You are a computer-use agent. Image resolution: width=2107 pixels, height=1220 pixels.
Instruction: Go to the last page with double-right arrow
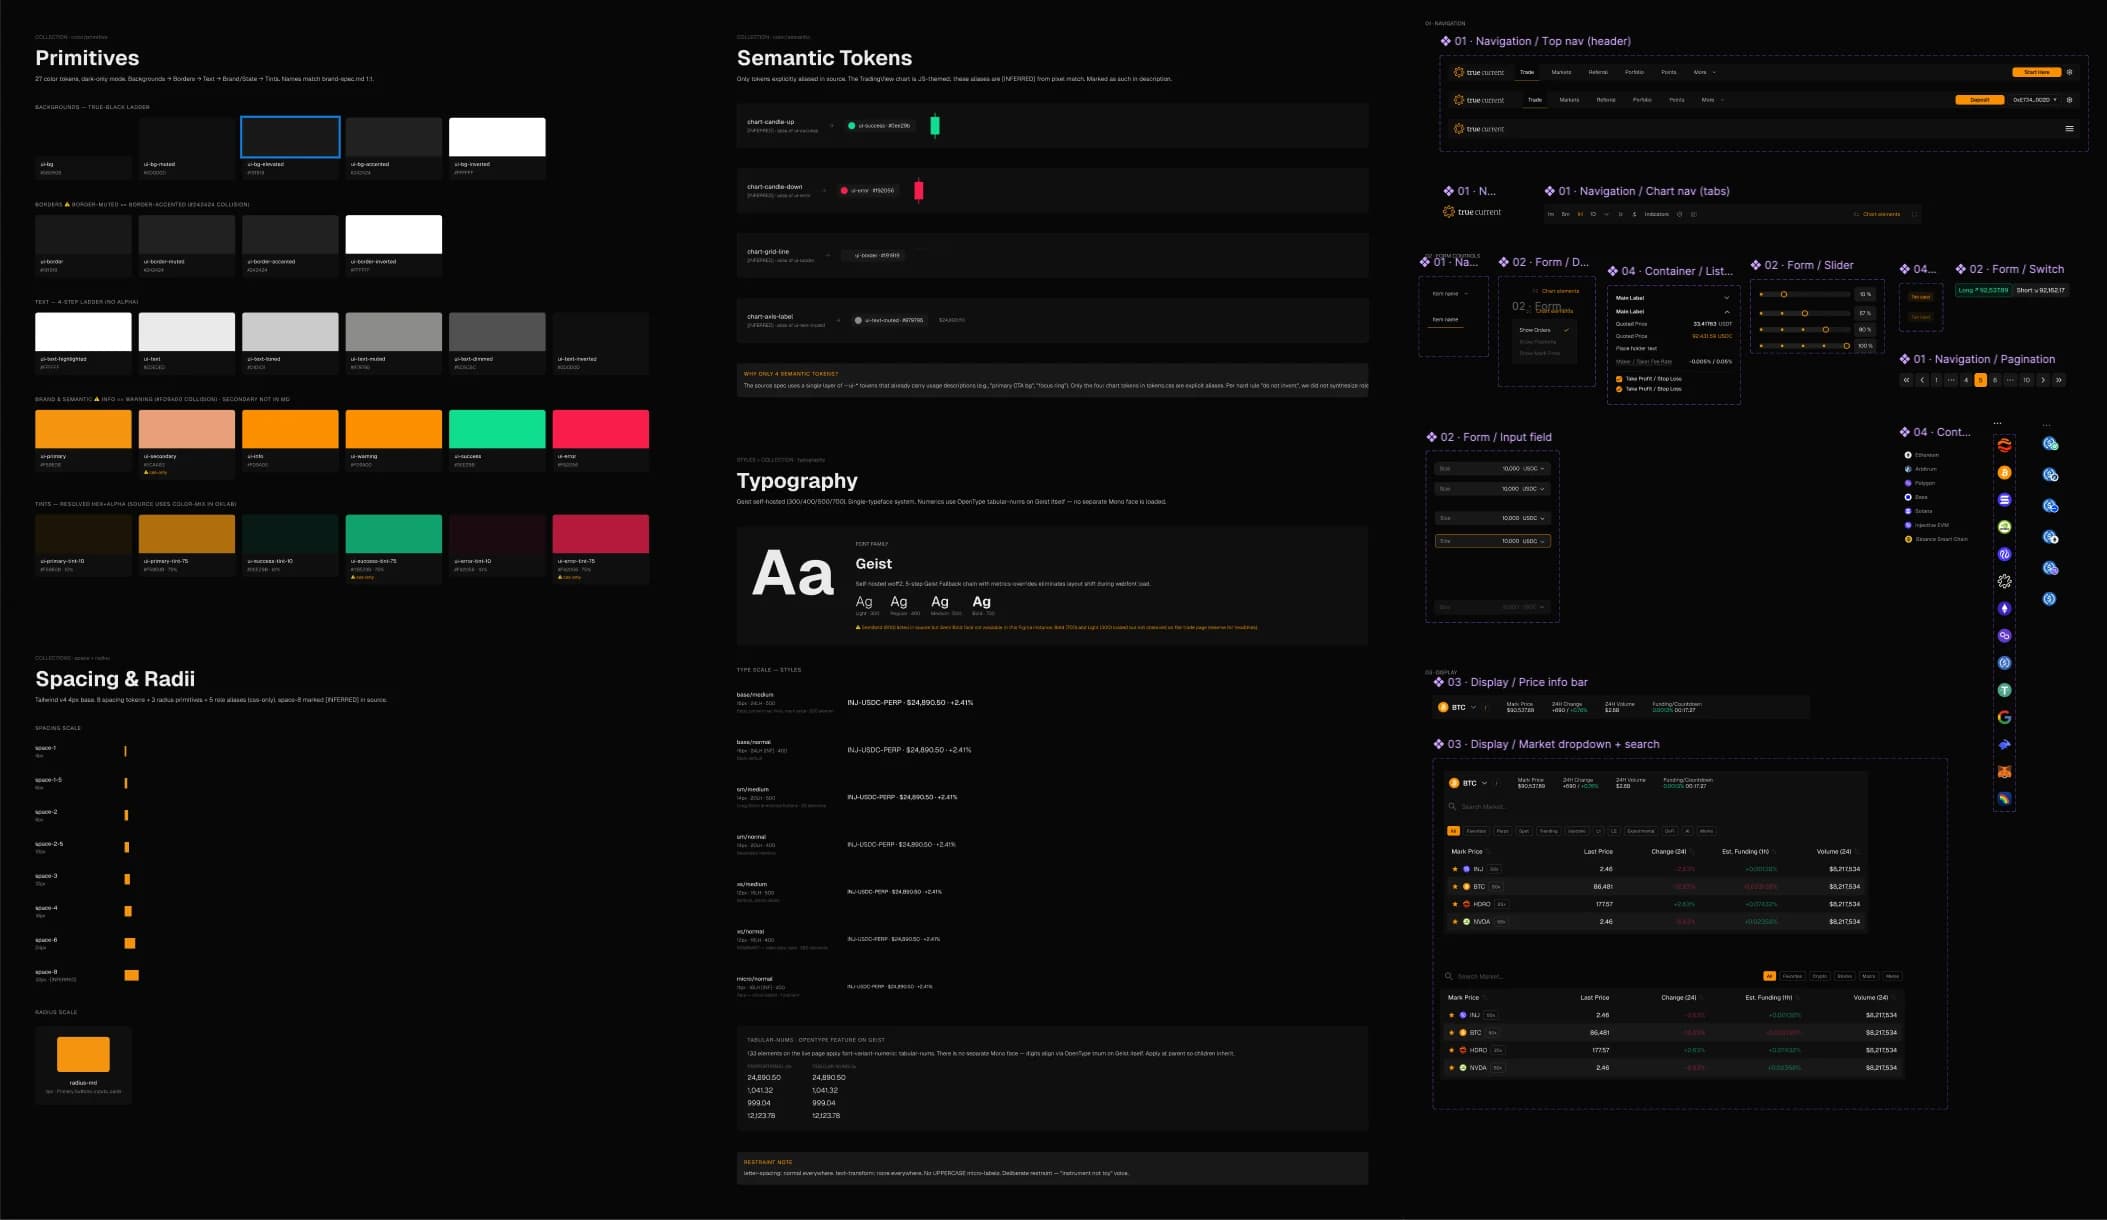(x=2058, y=380)
